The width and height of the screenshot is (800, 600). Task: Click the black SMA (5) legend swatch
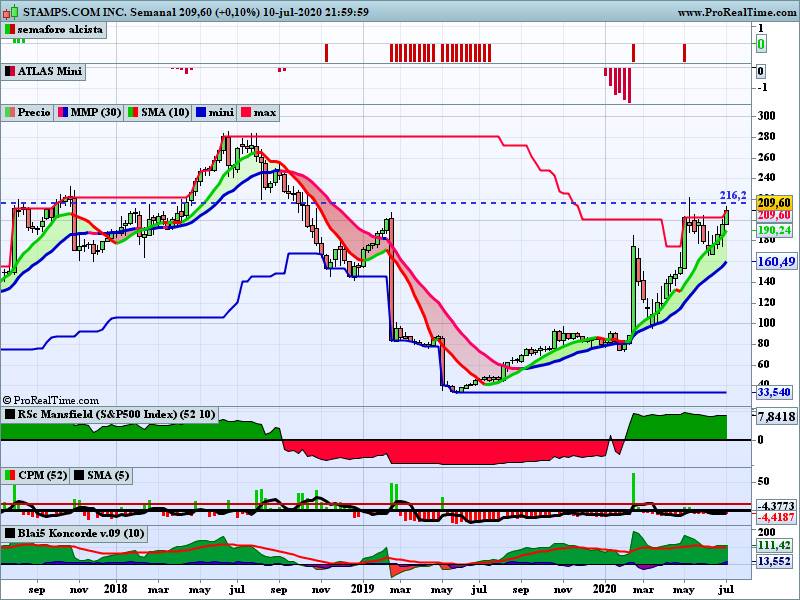point(79,475)
